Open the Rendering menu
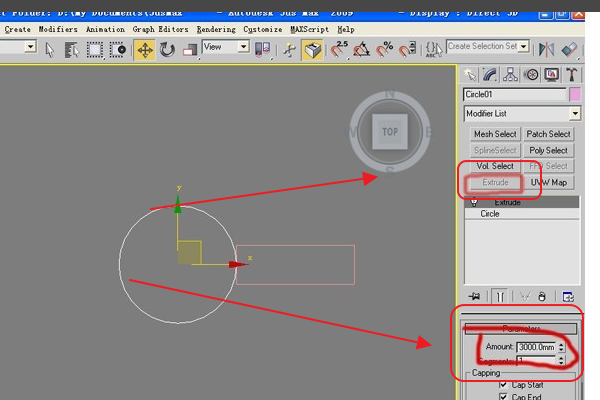 pos(216,29)
